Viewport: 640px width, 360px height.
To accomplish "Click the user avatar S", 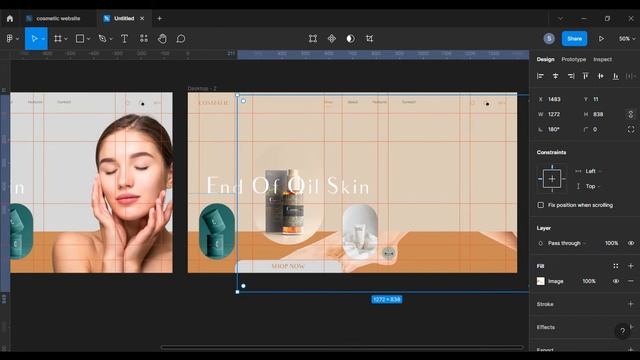I will coord(549,39).
